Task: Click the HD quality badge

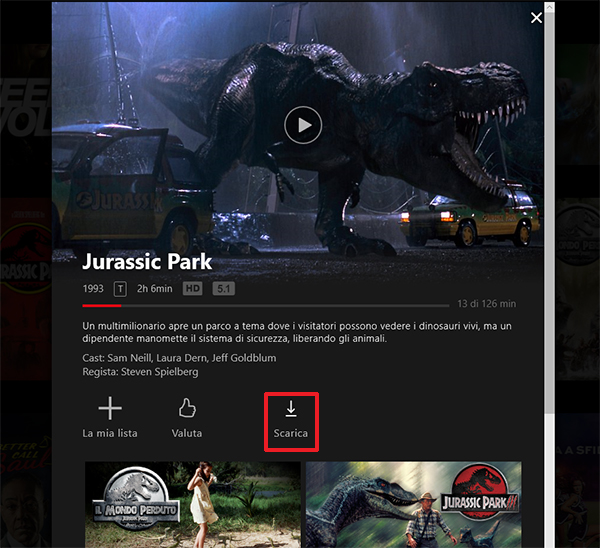Action: [x=192, y=289]
